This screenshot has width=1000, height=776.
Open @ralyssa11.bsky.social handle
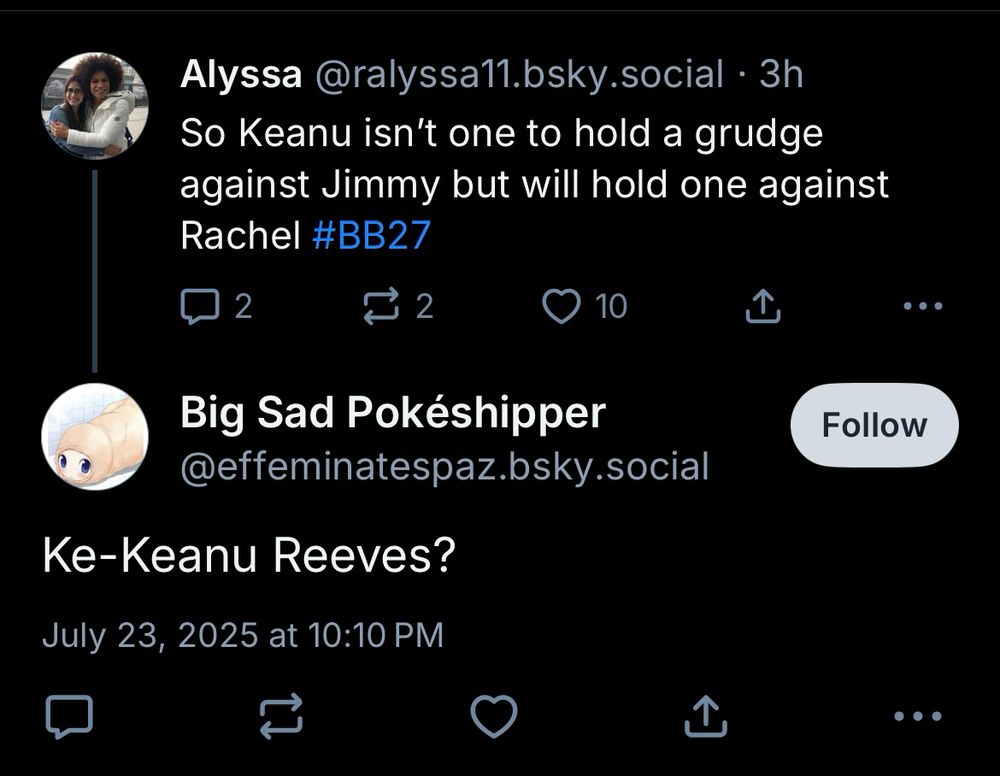coord(519,74)
